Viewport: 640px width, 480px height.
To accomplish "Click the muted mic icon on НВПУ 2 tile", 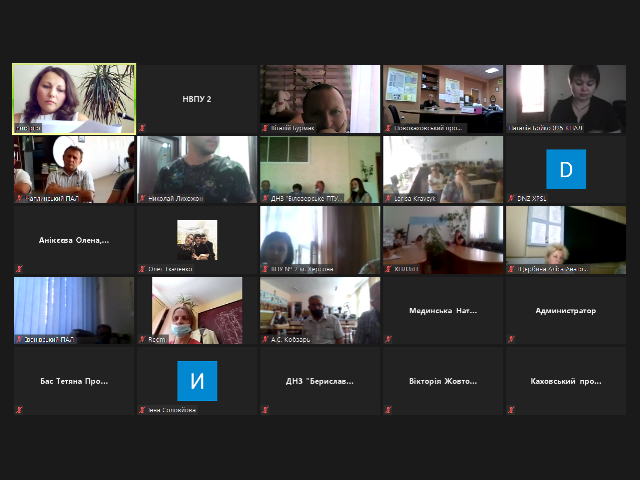I will pos(142,128).
